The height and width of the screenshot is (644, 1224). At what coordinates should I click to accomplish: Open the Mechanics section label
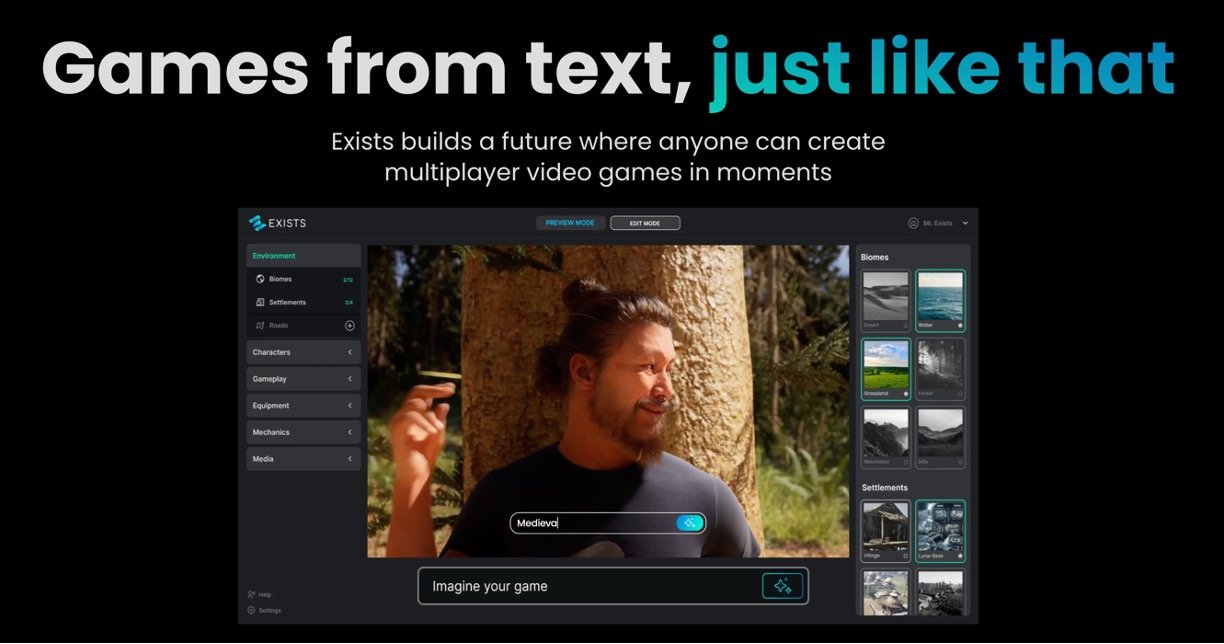coord(271,432)
